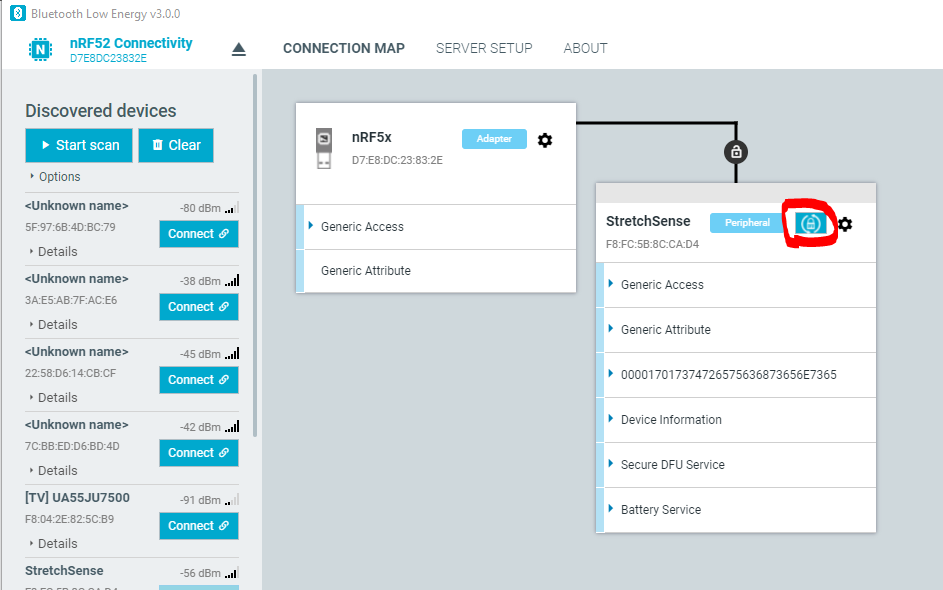Click the StretchSense security pairing icon
Viewport: 943px width, 590px height.
coord(810,223)
